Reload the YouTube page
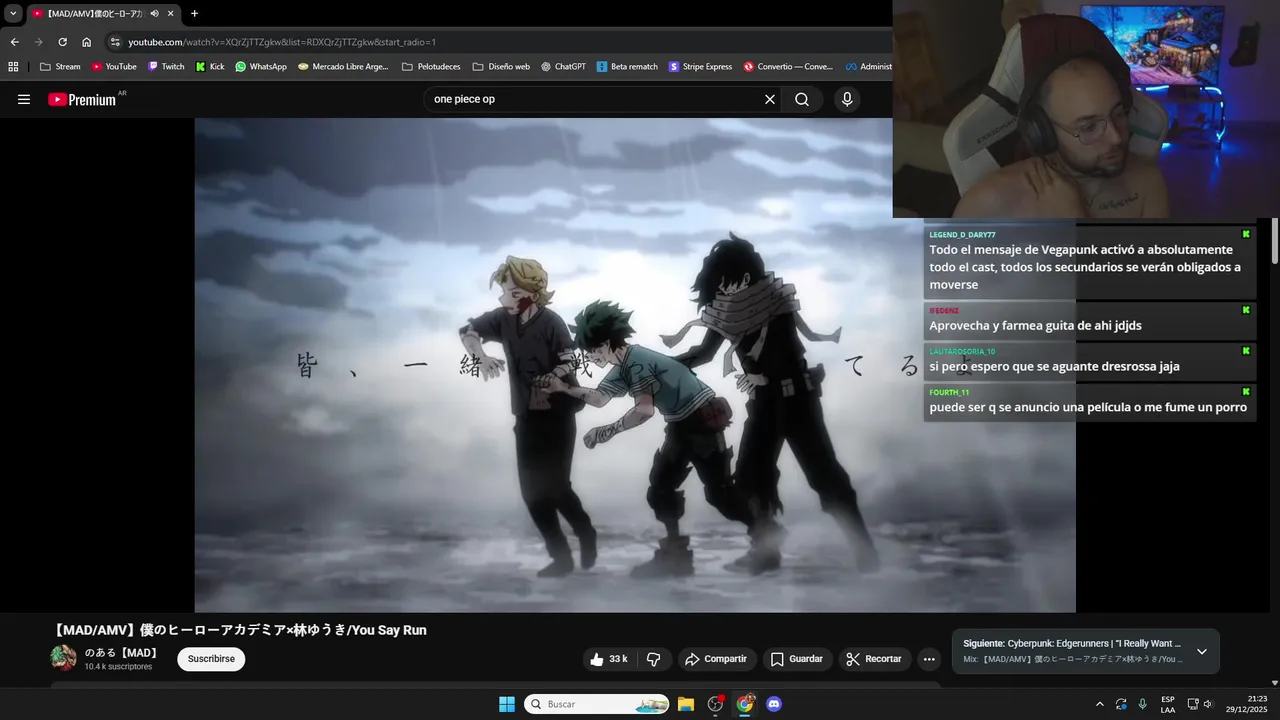This screenshot has width=1280, height=720. [62, 42]
